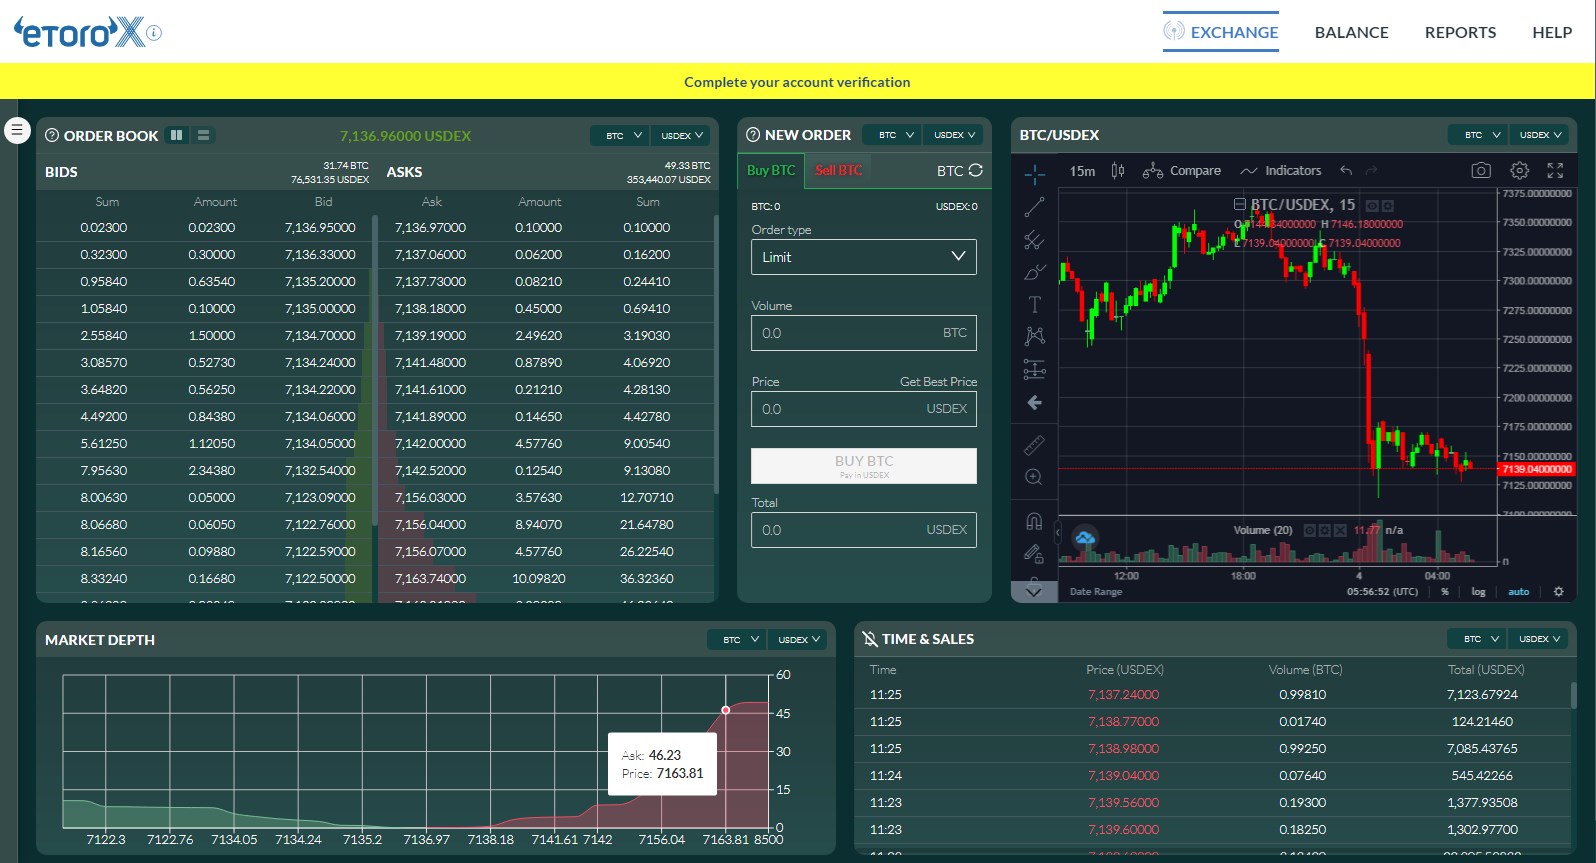Take a chart snapshot with the camera icon
The width and height of the screenshot is (1596, 863).
pyautogui.click(x=1481, y=170)
